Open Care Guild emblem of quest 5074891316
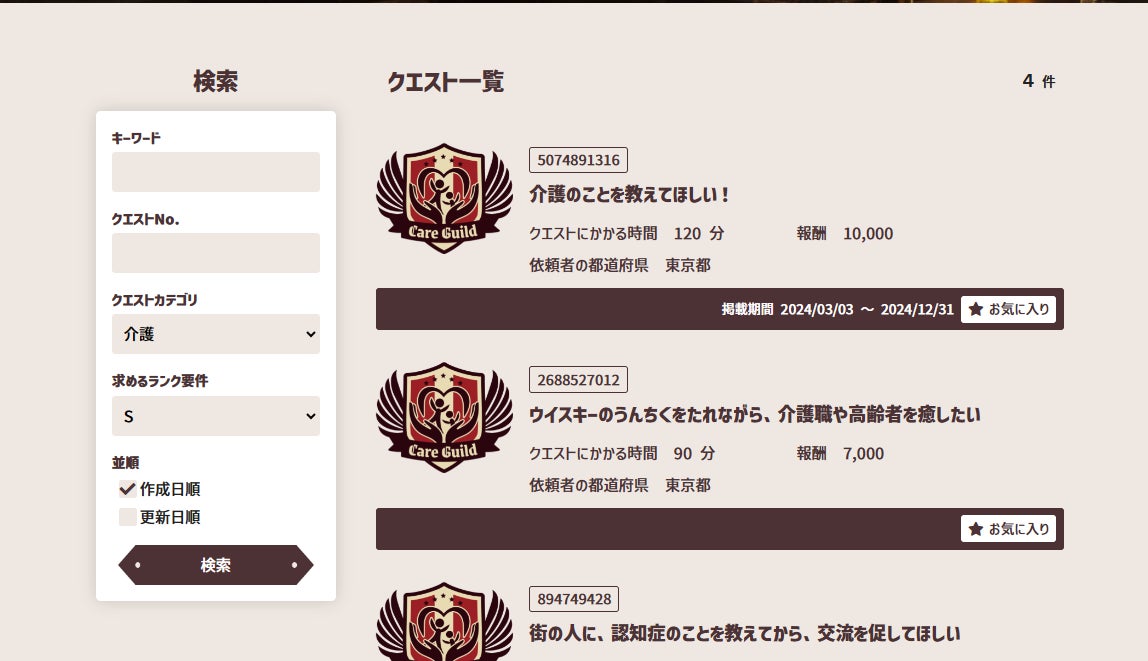The image size is (1148, 661). 444,198
